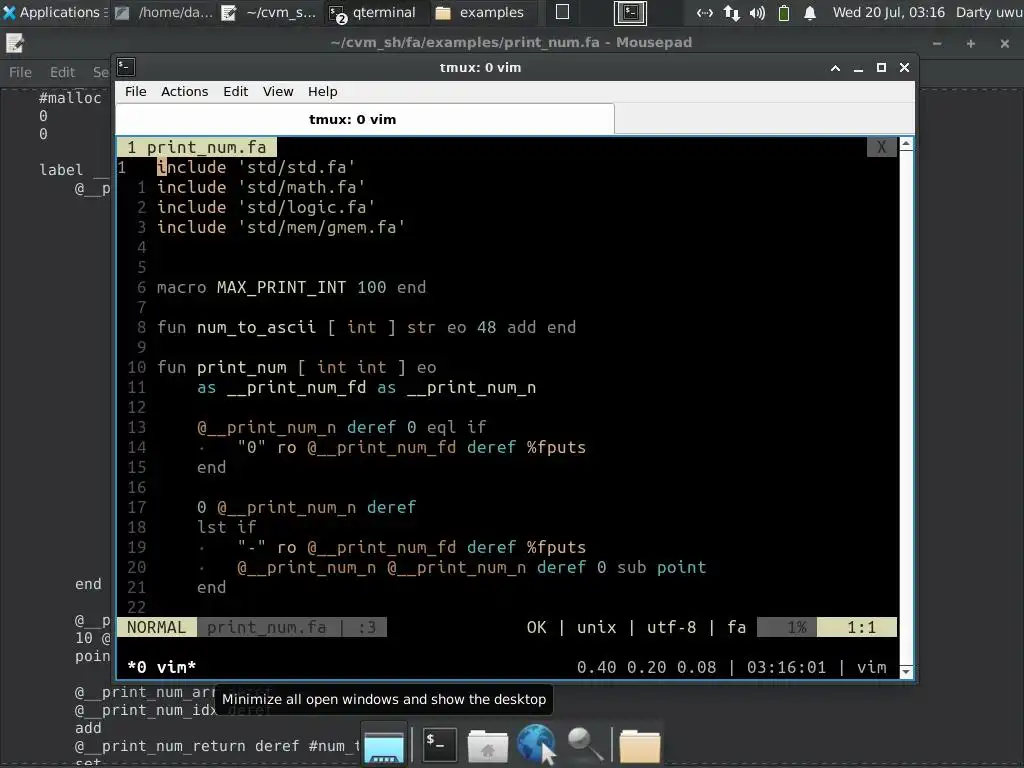Switch to the examples folder taskbar entry
This screenshot has height=768, width=1024.
pyautogui.click(x=481, y=12)
